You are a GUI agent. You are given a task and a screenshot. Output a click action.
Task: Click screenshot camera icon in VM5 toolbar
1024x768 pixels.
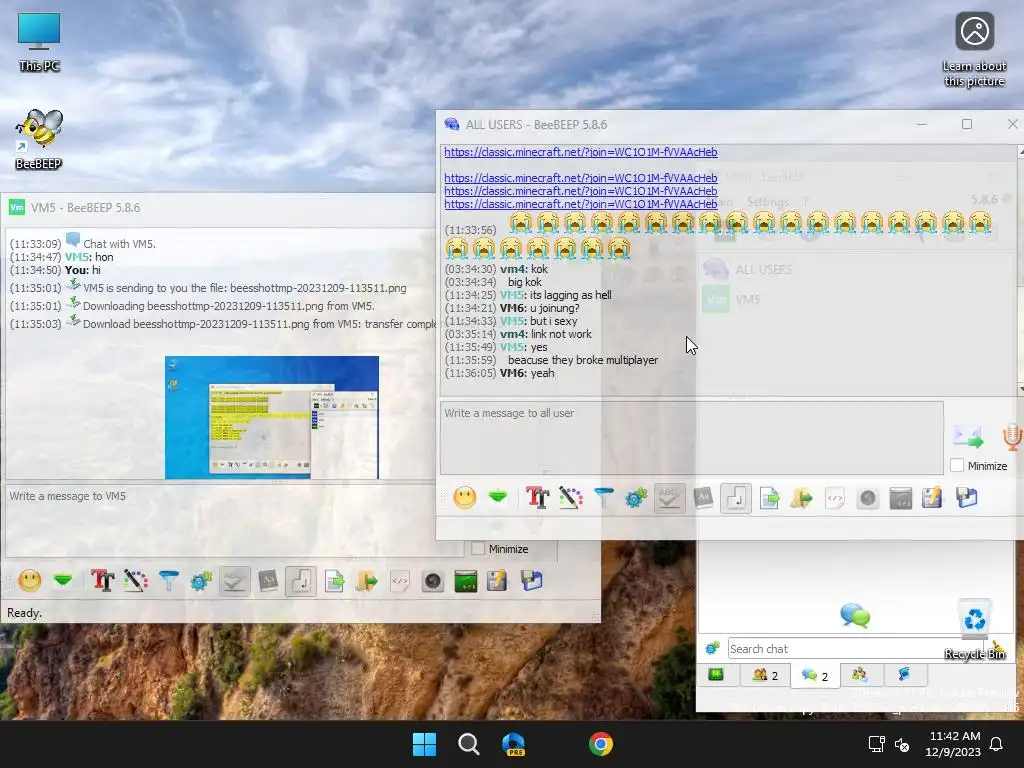click(433, 581)
